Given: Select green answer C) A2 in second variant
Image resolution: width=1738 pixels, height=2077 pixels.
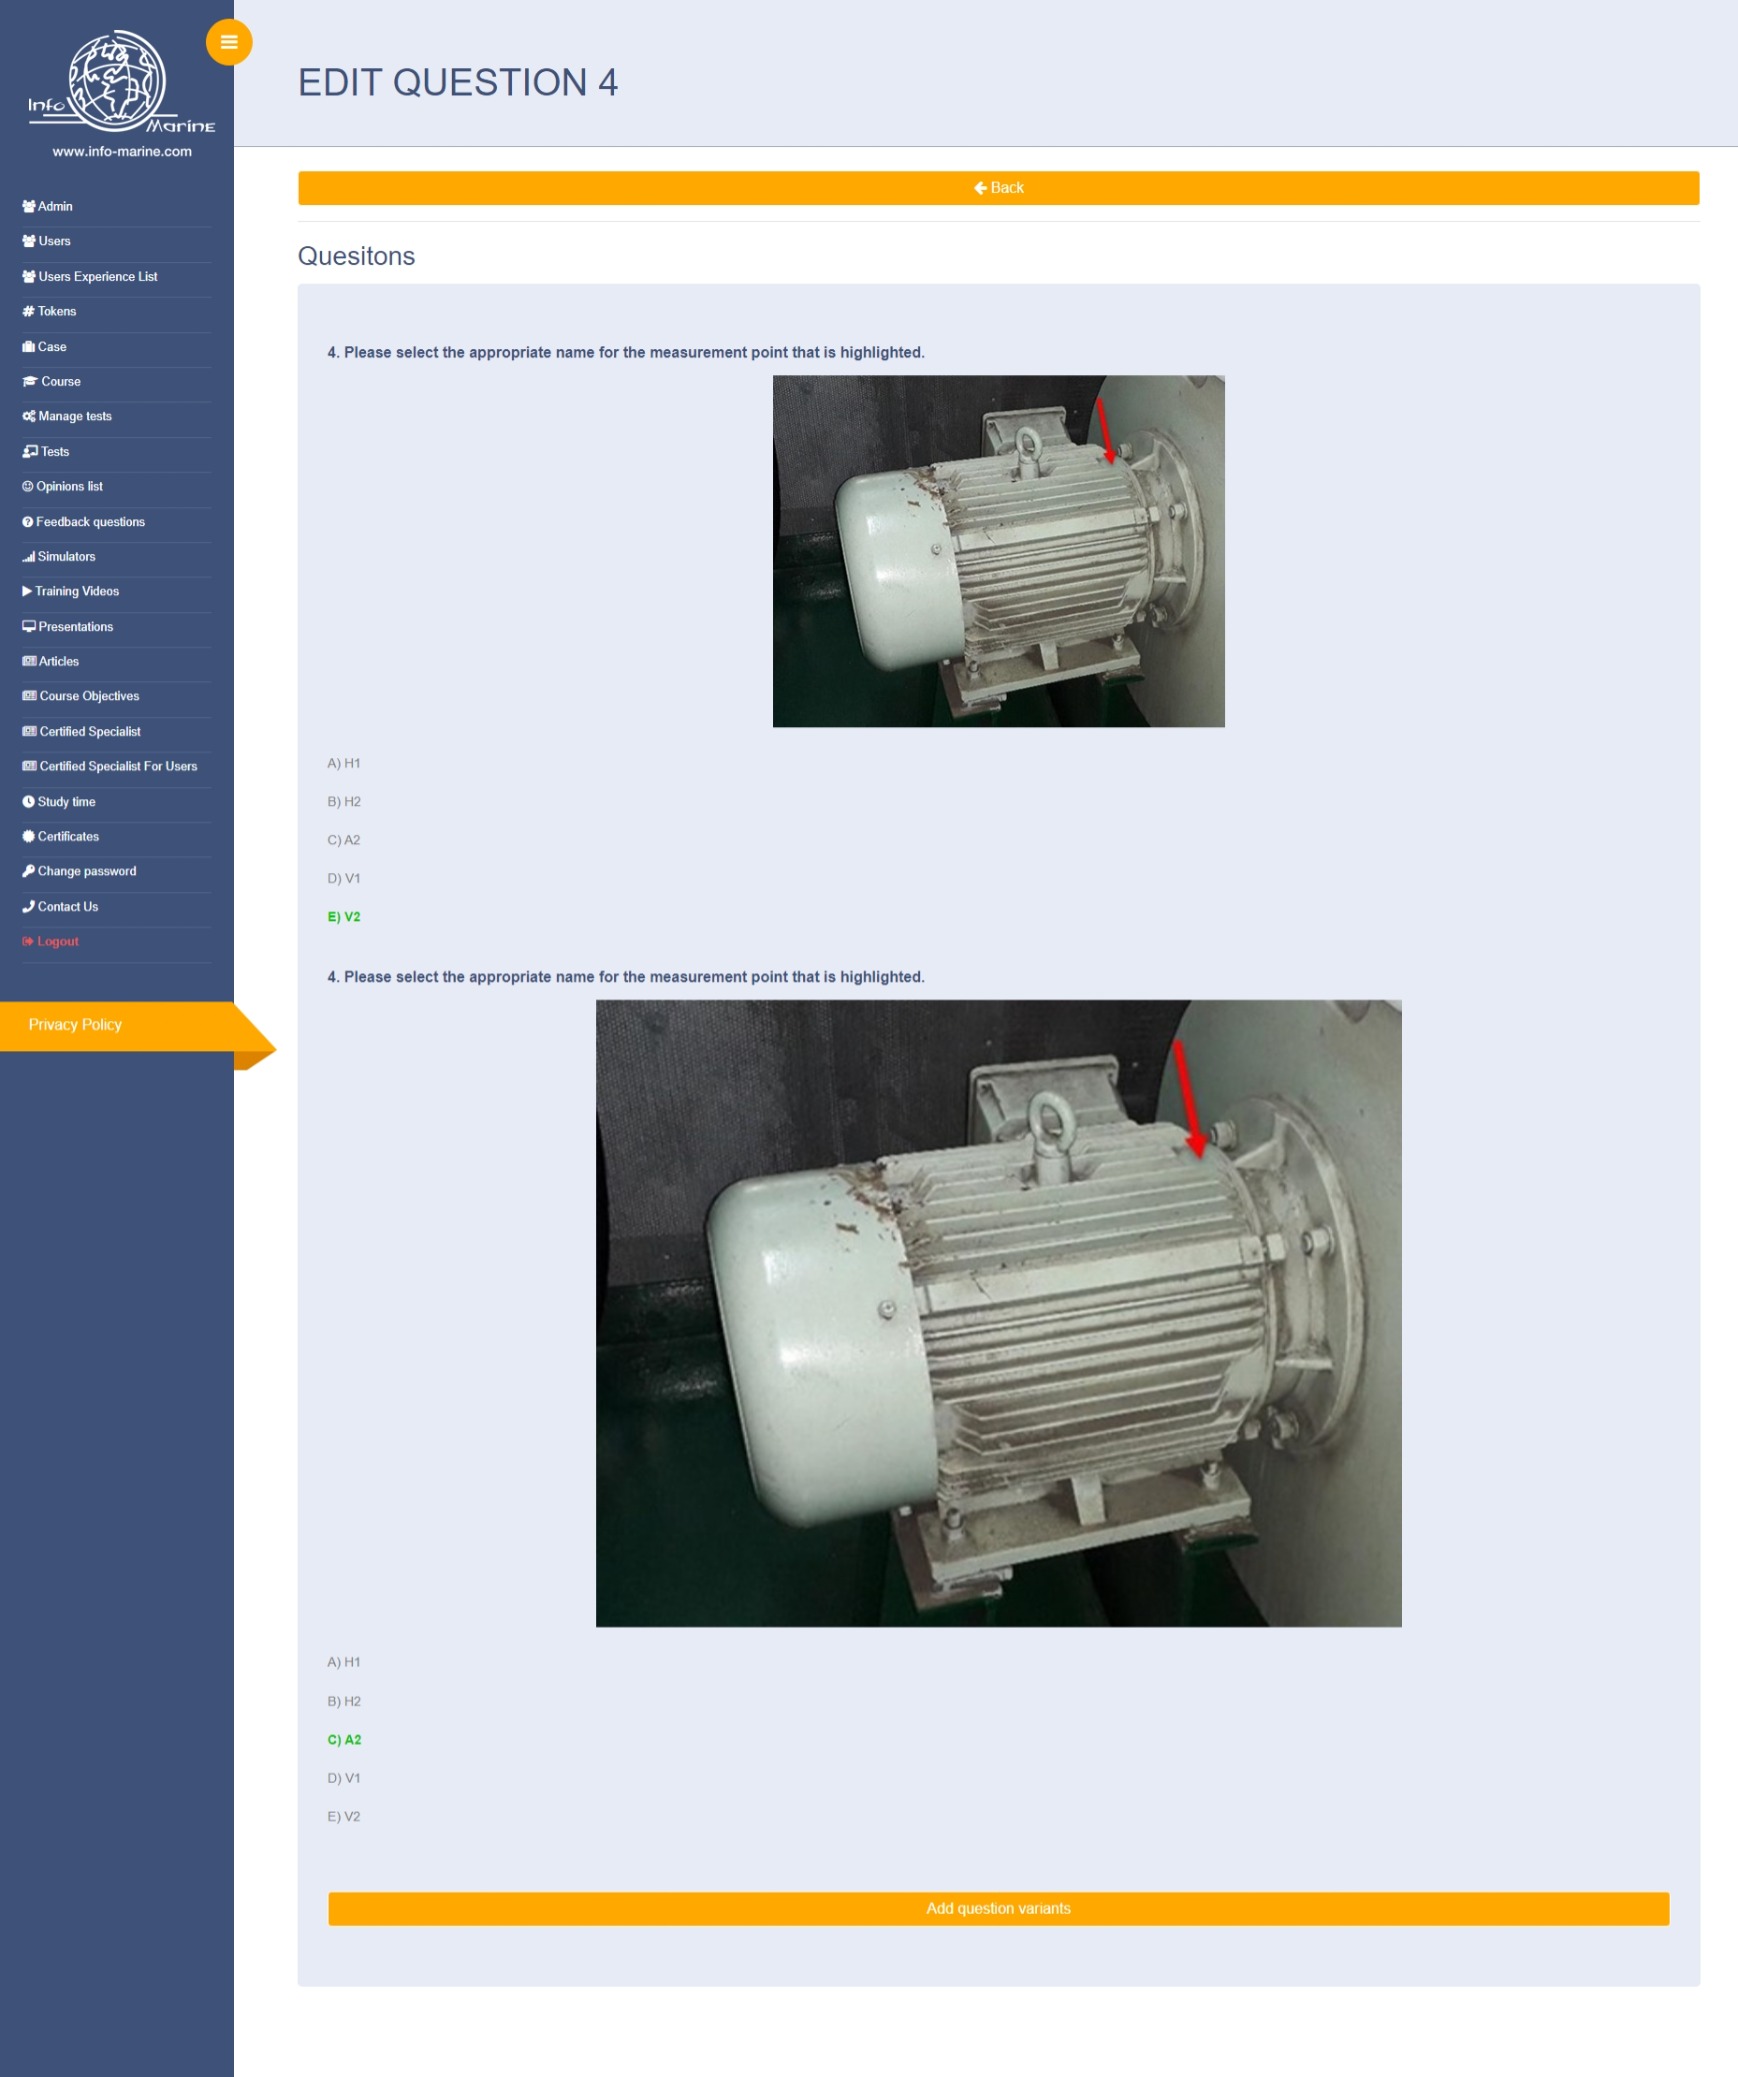Looking at the screenshot, I should tap(344, 1740).
